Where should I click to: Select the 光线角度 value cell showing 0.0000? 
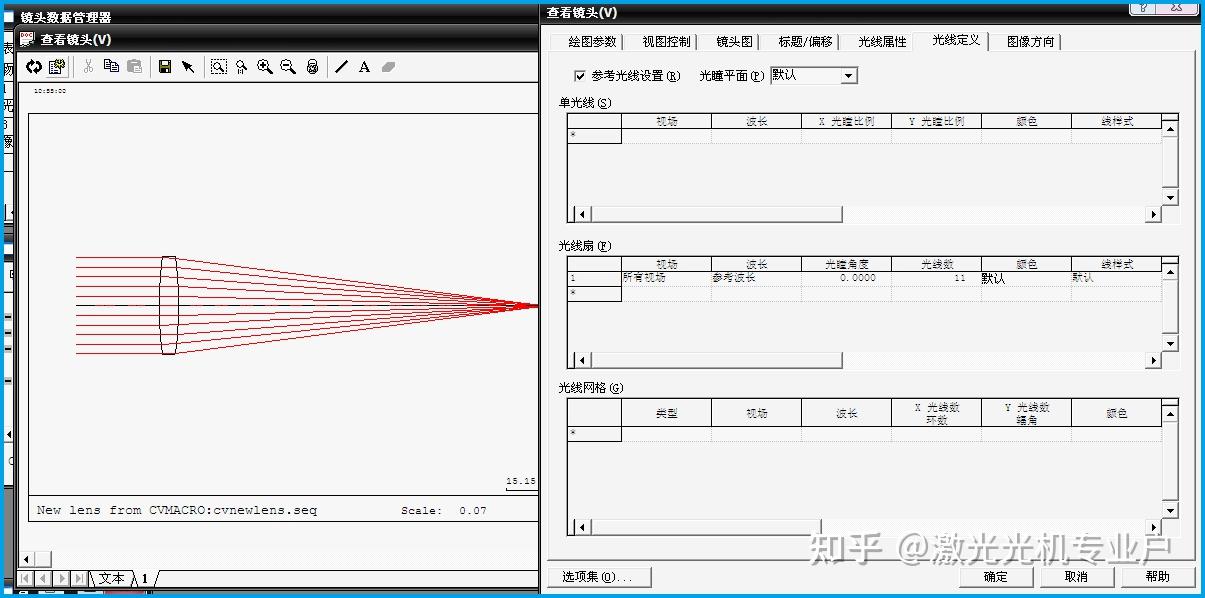(845, 278)
